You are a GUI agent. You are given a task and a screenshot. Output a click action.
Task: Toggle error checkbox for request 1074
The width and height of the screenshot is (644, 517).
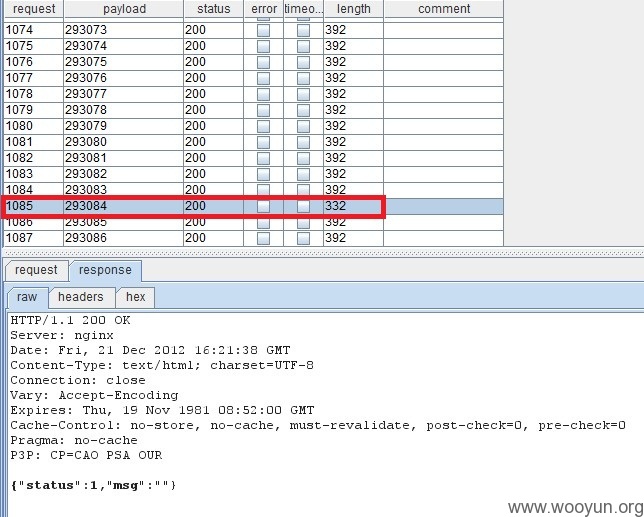click(263, 30)
